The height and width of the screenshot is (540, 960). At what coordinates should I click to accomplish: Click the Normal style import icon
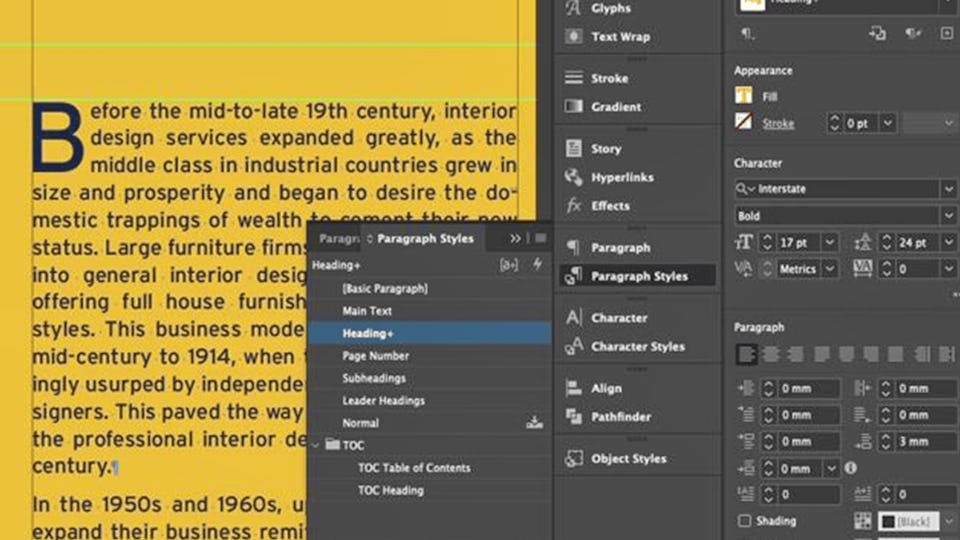(x=534, y=422)
